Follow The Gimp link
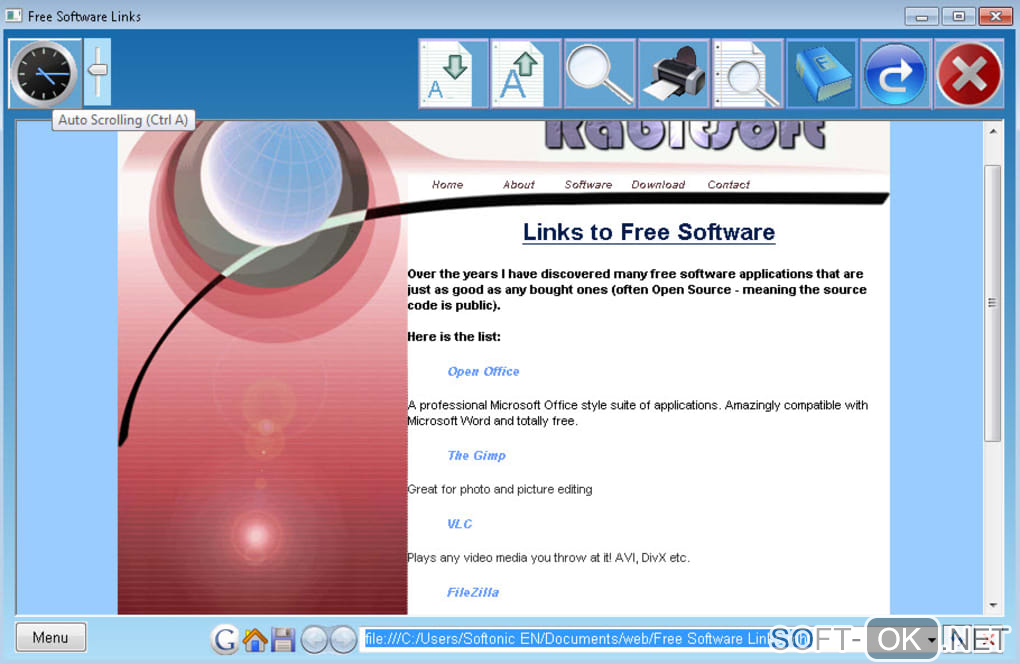The image size is (1020, 664). (476, 455)
